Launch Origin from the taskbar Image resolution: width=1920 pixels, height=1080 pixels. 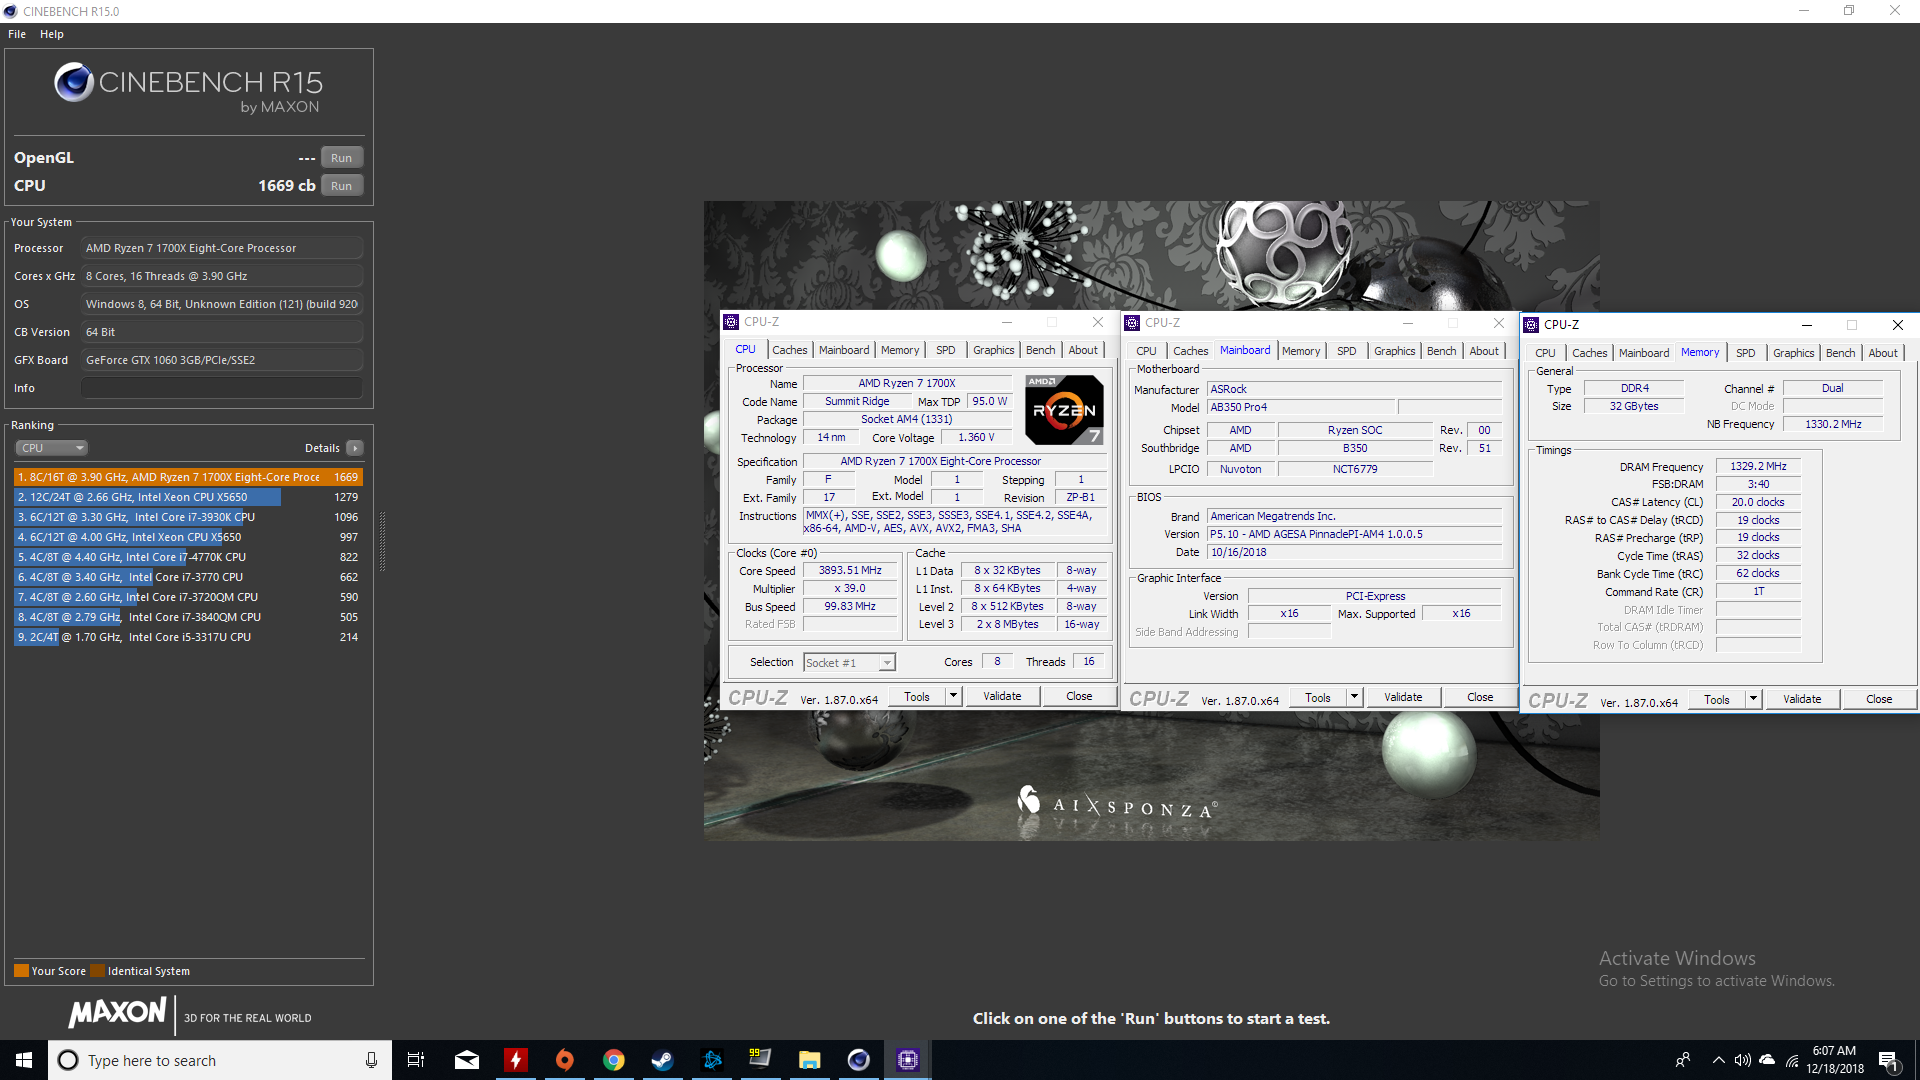tap(564, 1060)
